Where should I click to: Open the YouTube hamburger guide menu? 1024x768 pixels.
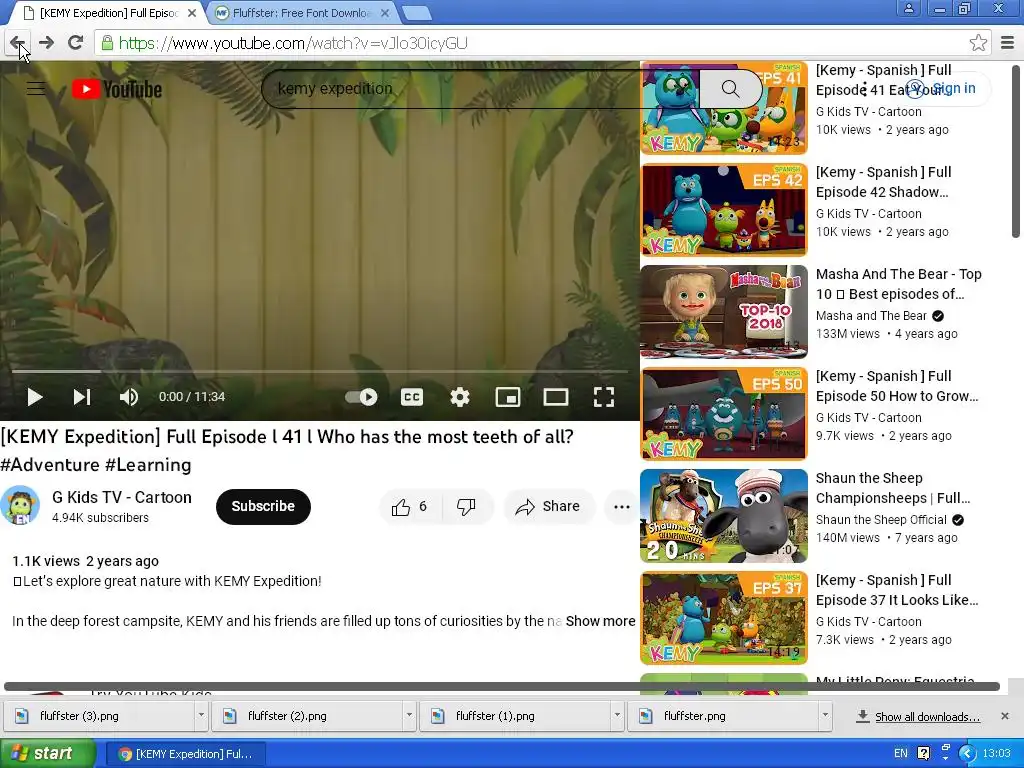[36, 88]
